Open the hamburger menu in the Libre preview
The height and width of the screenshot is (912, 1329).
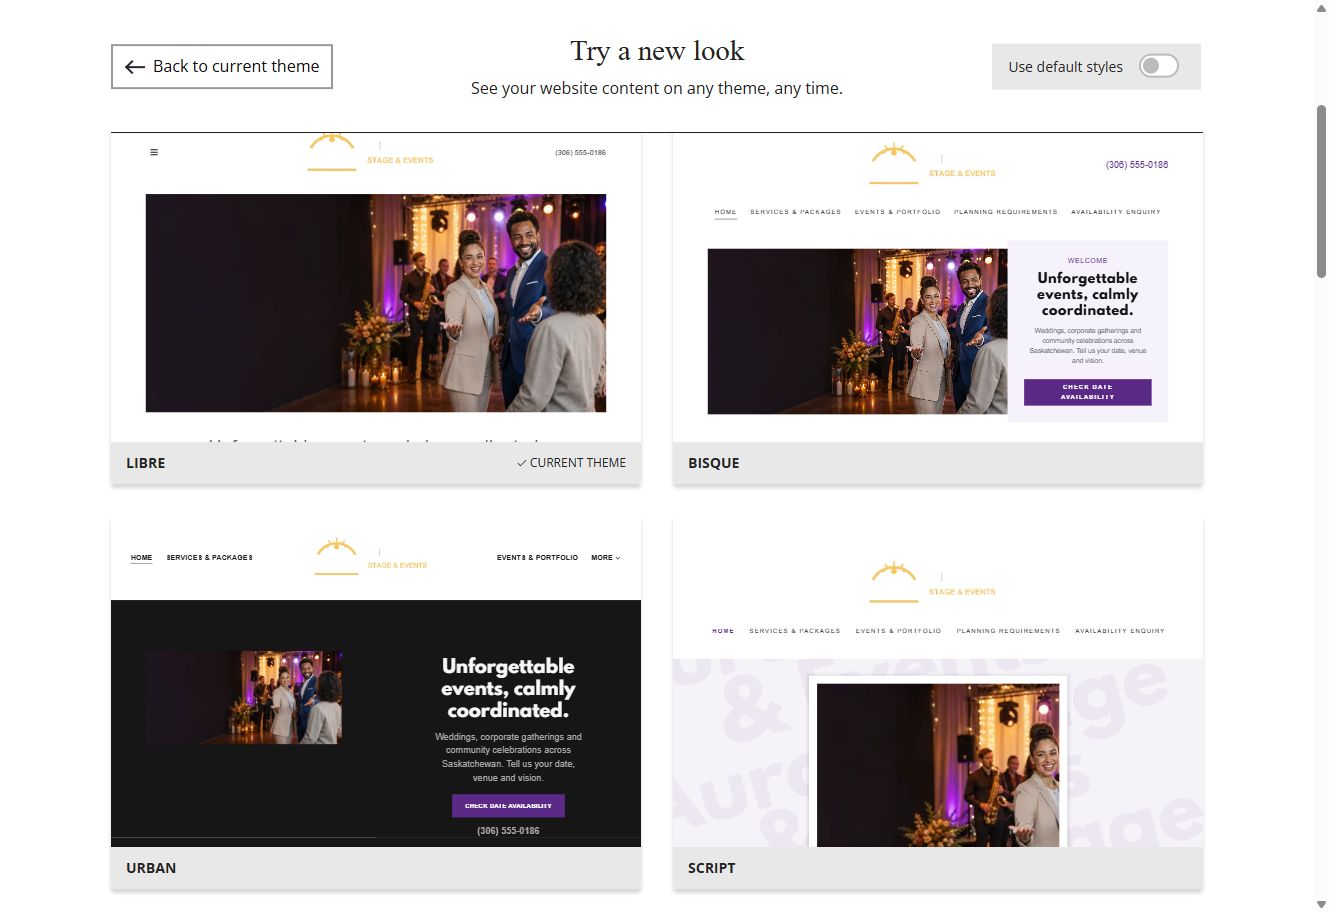click(154, 152)
